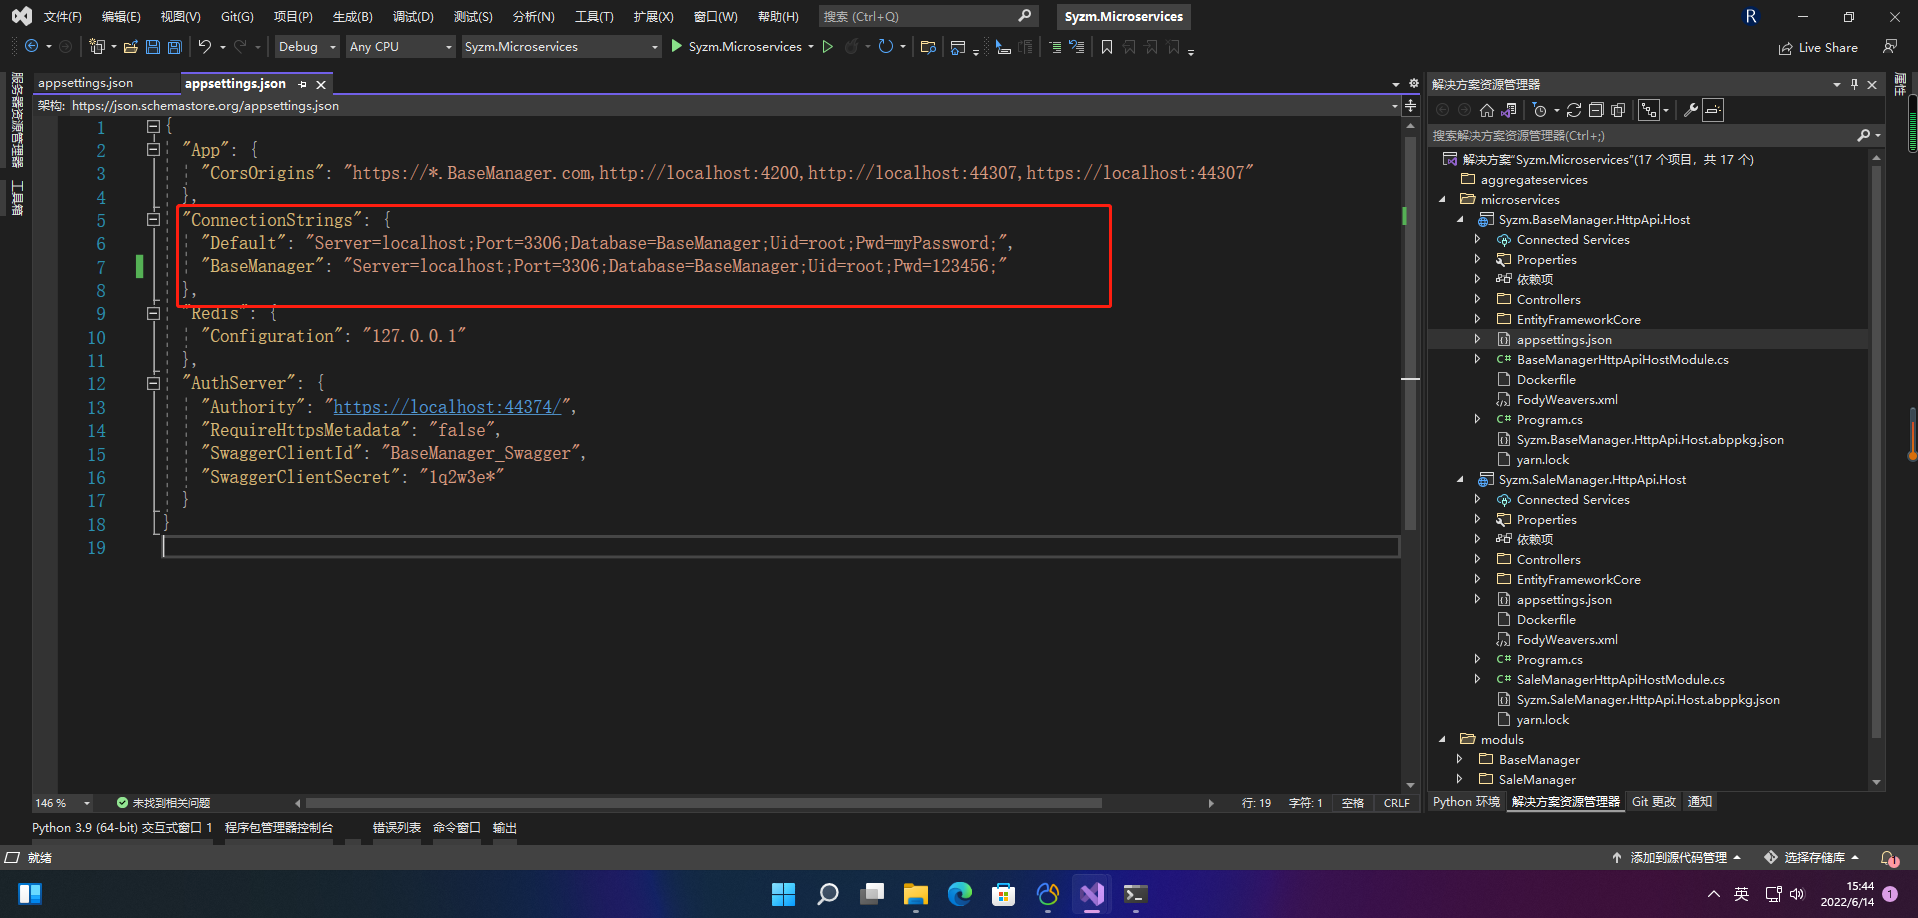This screenshot has height=918, width=1918.
Task: Collapse the AuthServer JSON block fold marker
Action: click(x=153, y=383)
